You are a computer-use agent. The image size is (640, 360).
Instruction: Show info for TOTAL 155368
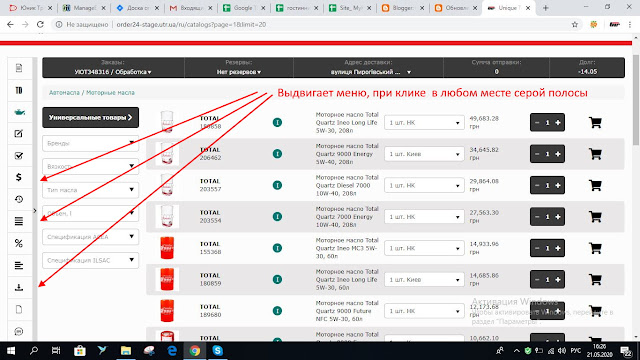(x=277, y=248)
